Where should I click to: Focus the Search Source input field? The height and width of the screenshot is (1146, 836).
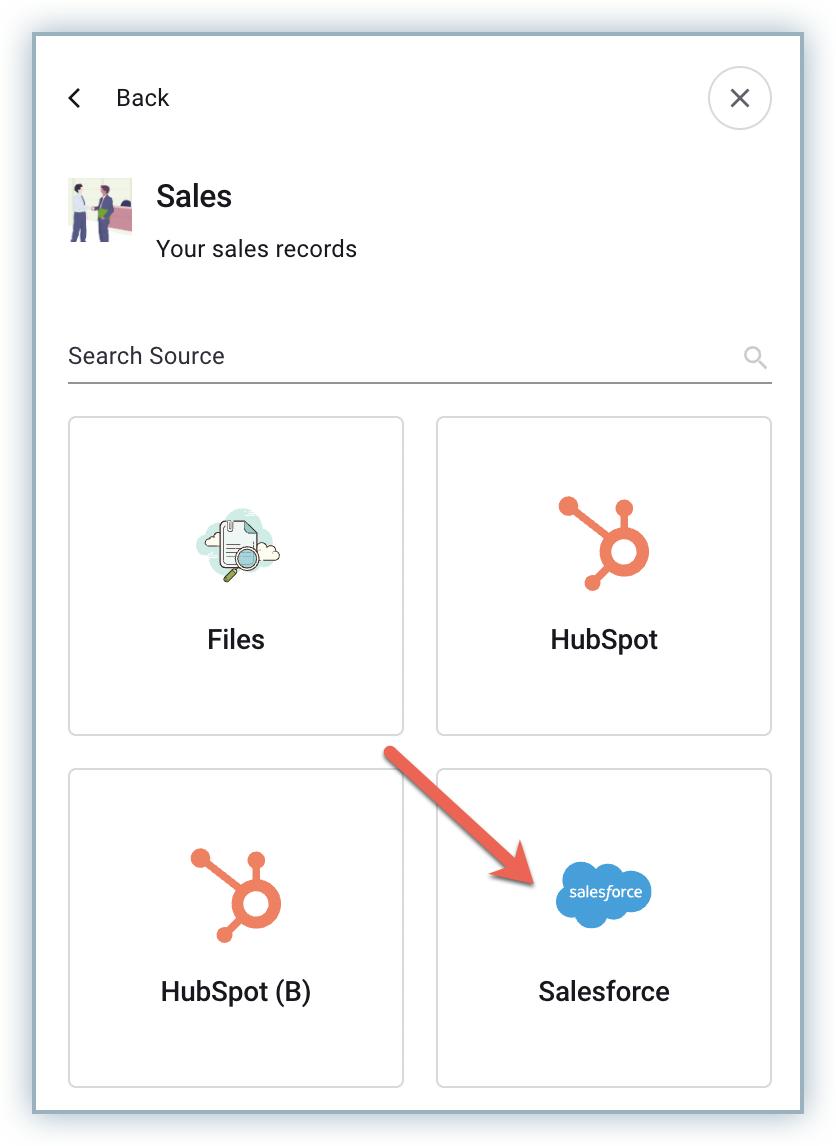[x=400, y=356]
